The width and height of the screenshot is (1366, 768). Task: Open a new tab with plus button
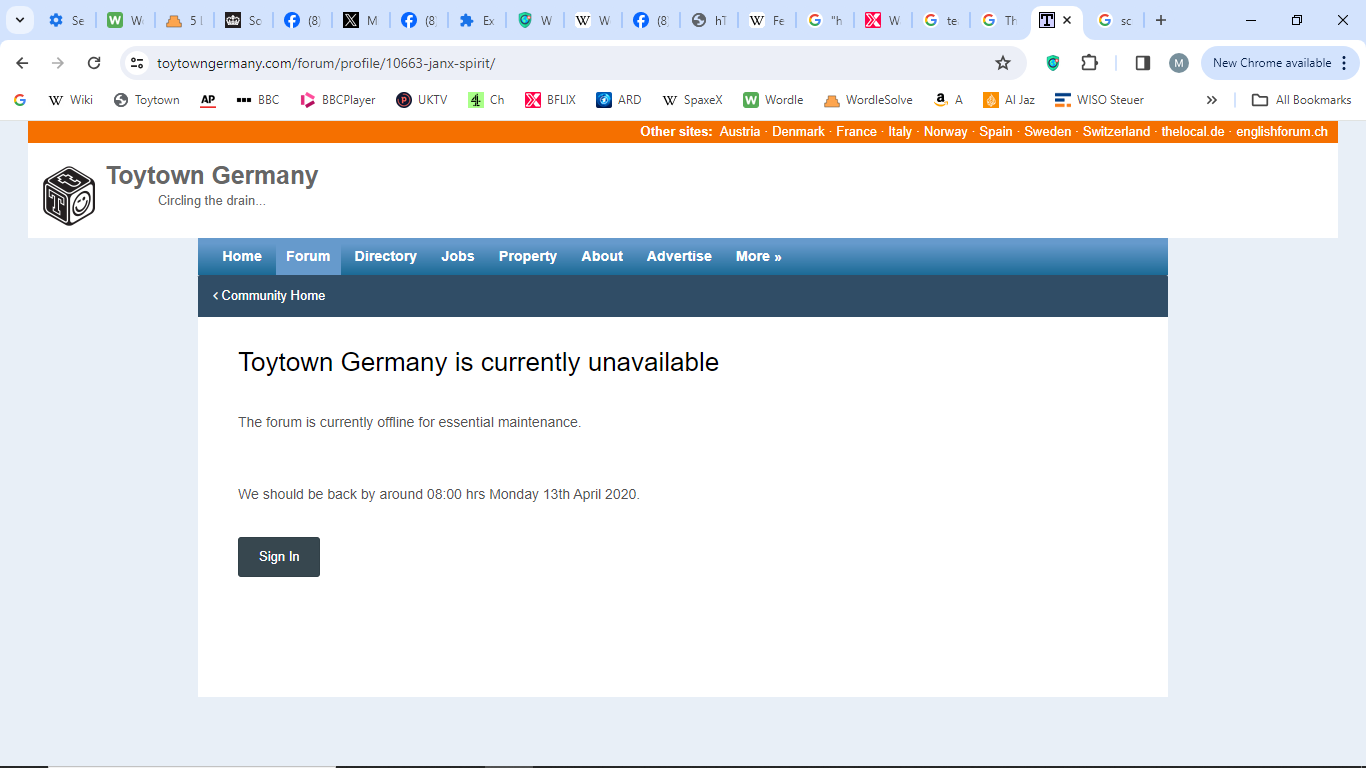pyautogui.click(x=1160, y=20)
